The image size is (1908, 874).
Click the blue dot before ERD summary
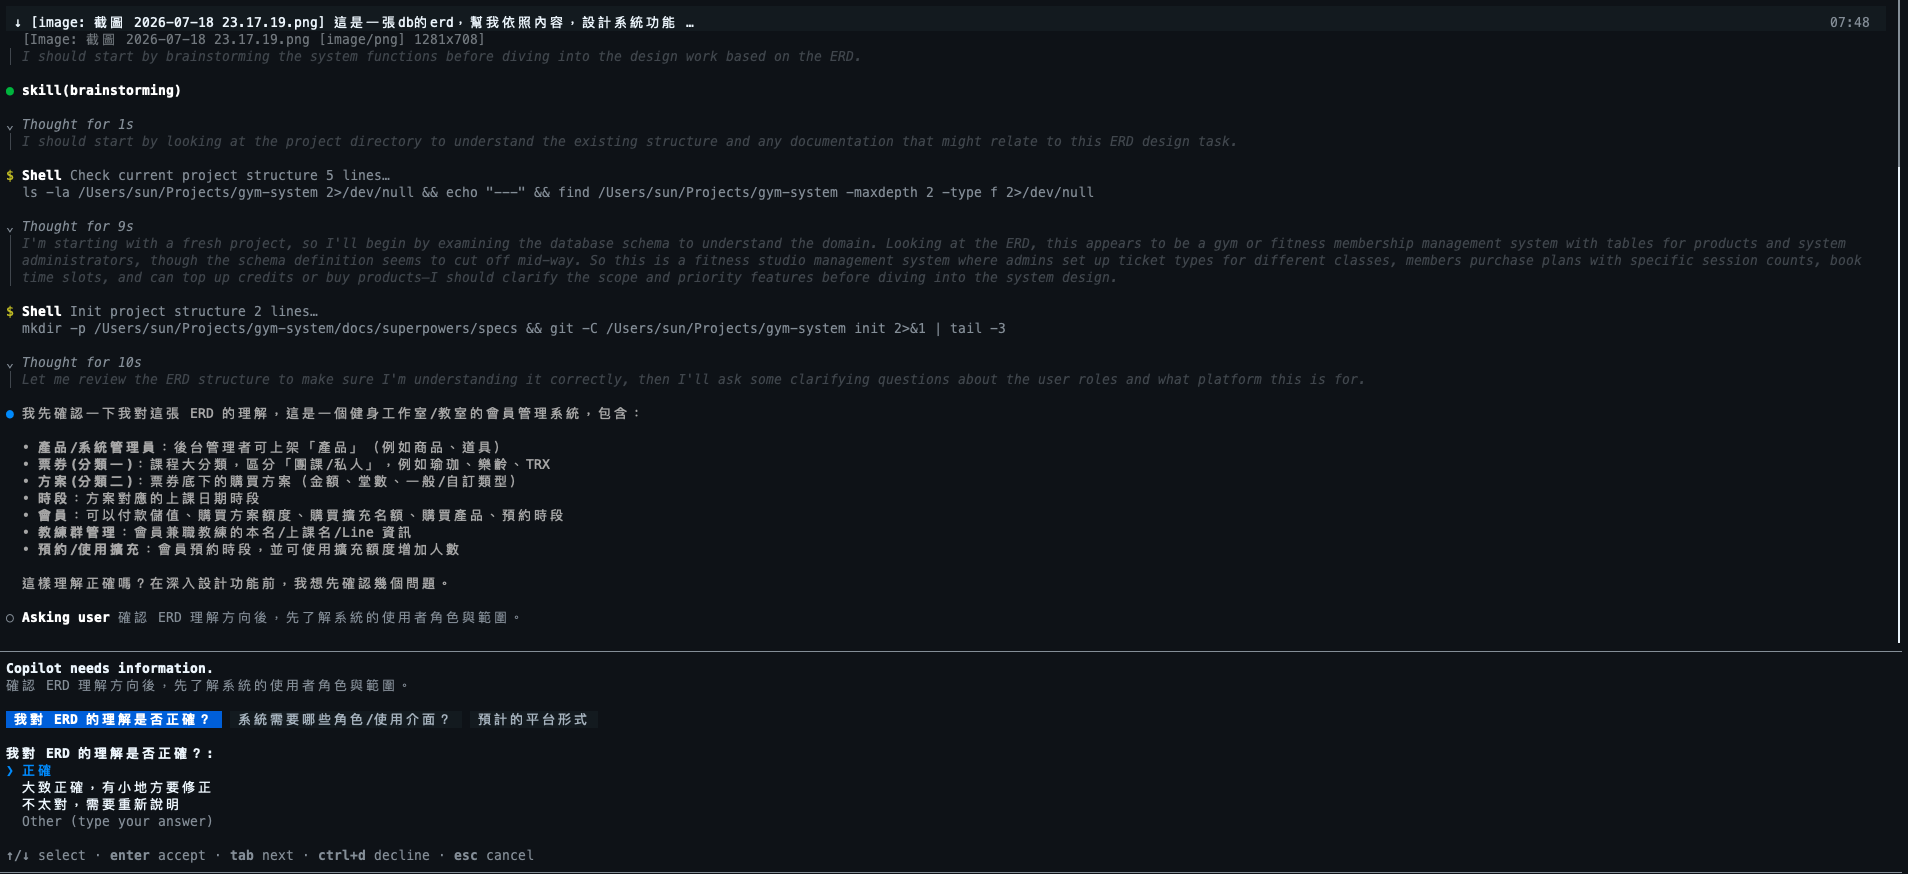(x=10, y=414)
